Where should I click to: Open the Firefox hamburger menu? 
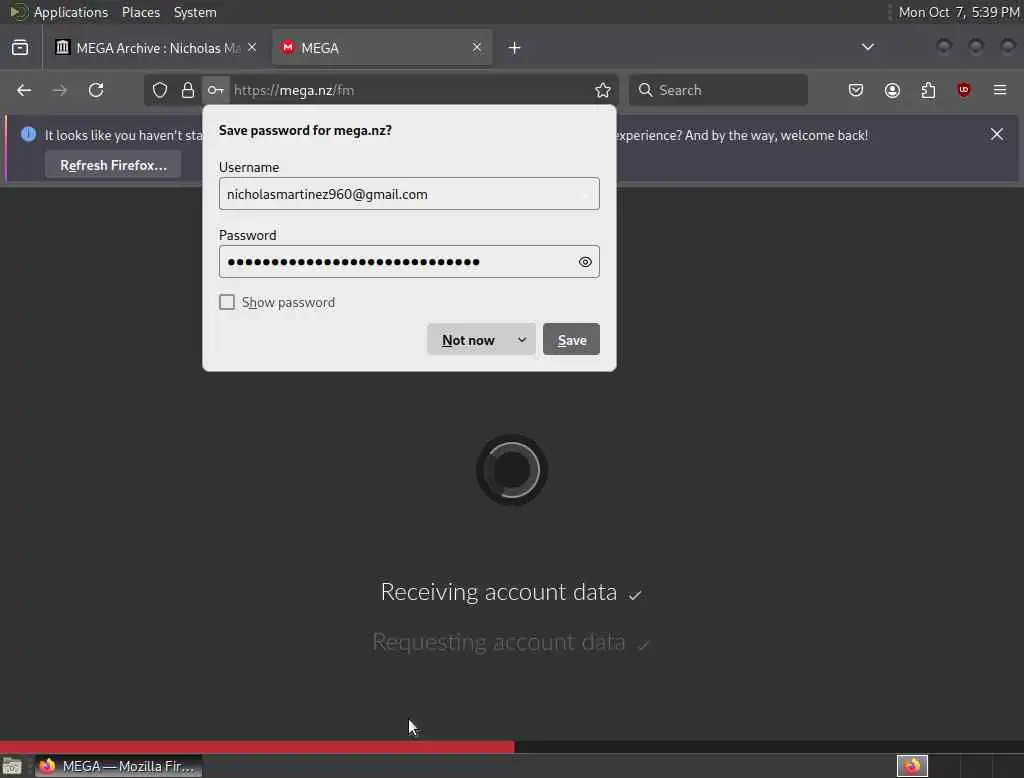pos(1000,90)
